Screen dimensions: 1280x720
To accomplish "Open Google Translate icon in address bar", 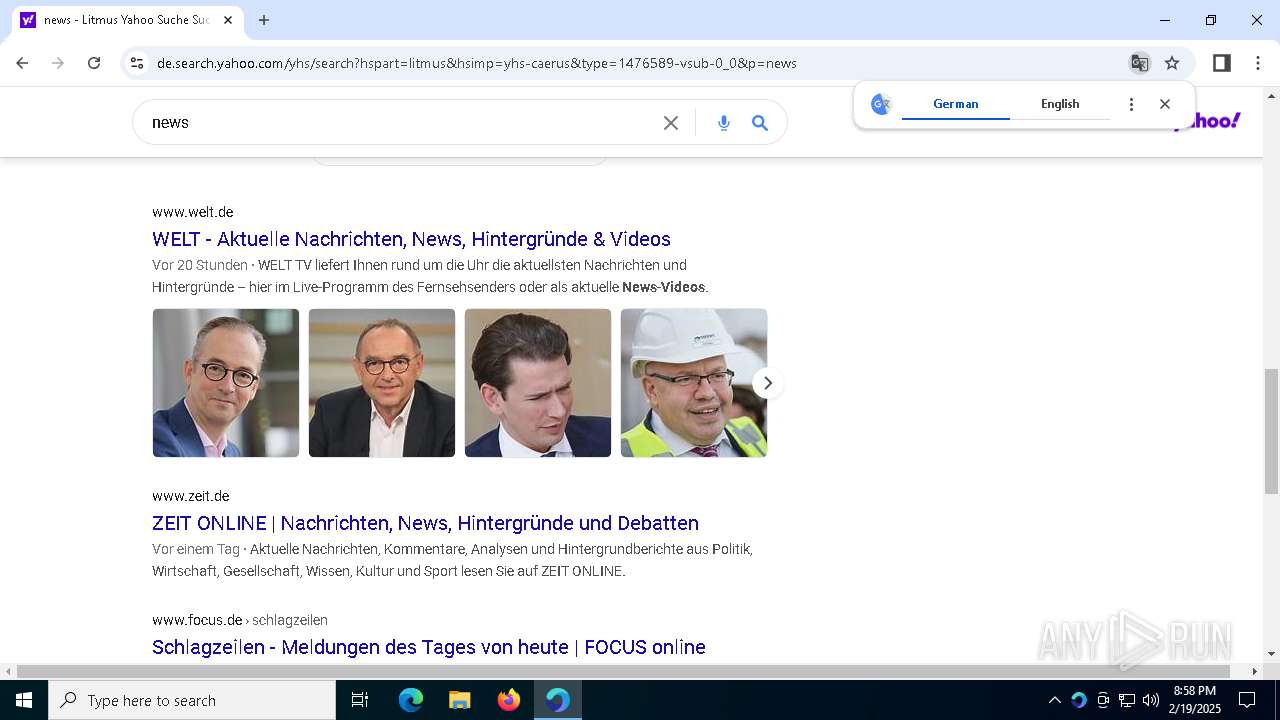I will [1139, 63].
